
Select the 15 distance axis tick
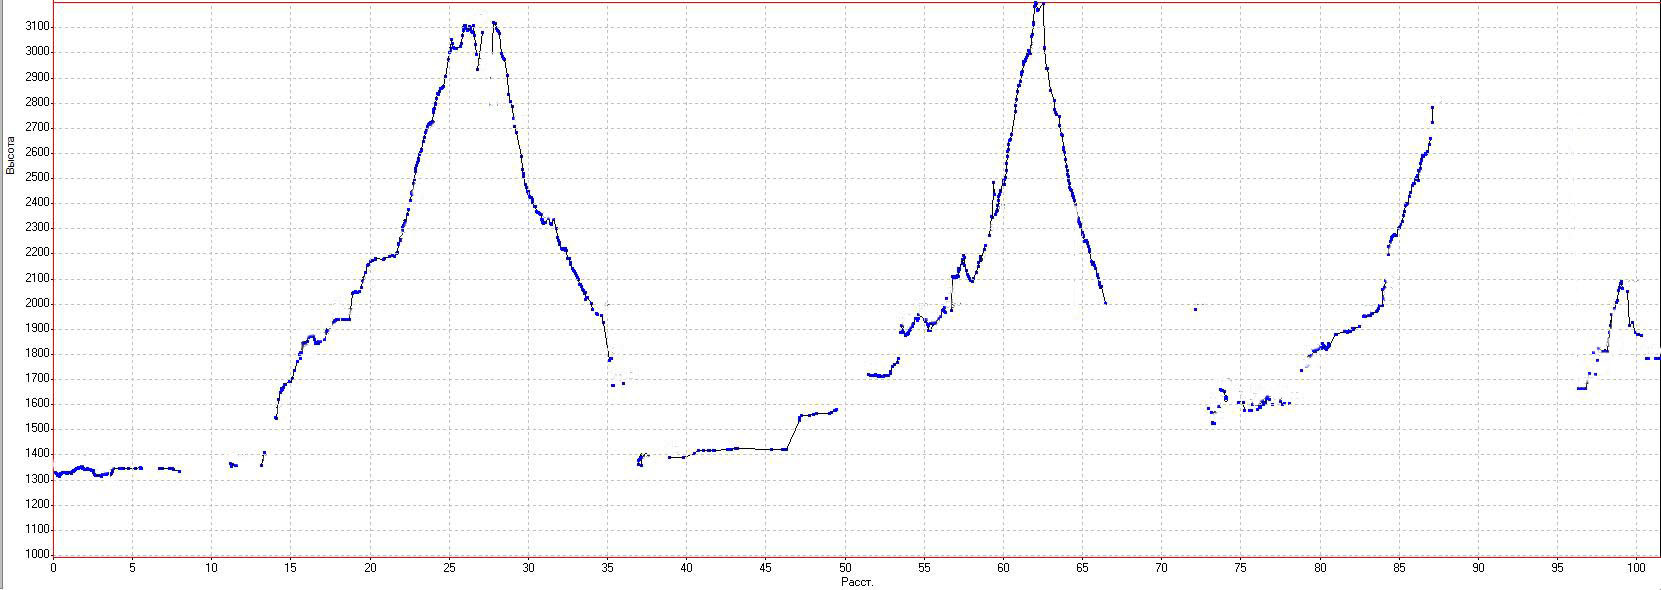290,568
